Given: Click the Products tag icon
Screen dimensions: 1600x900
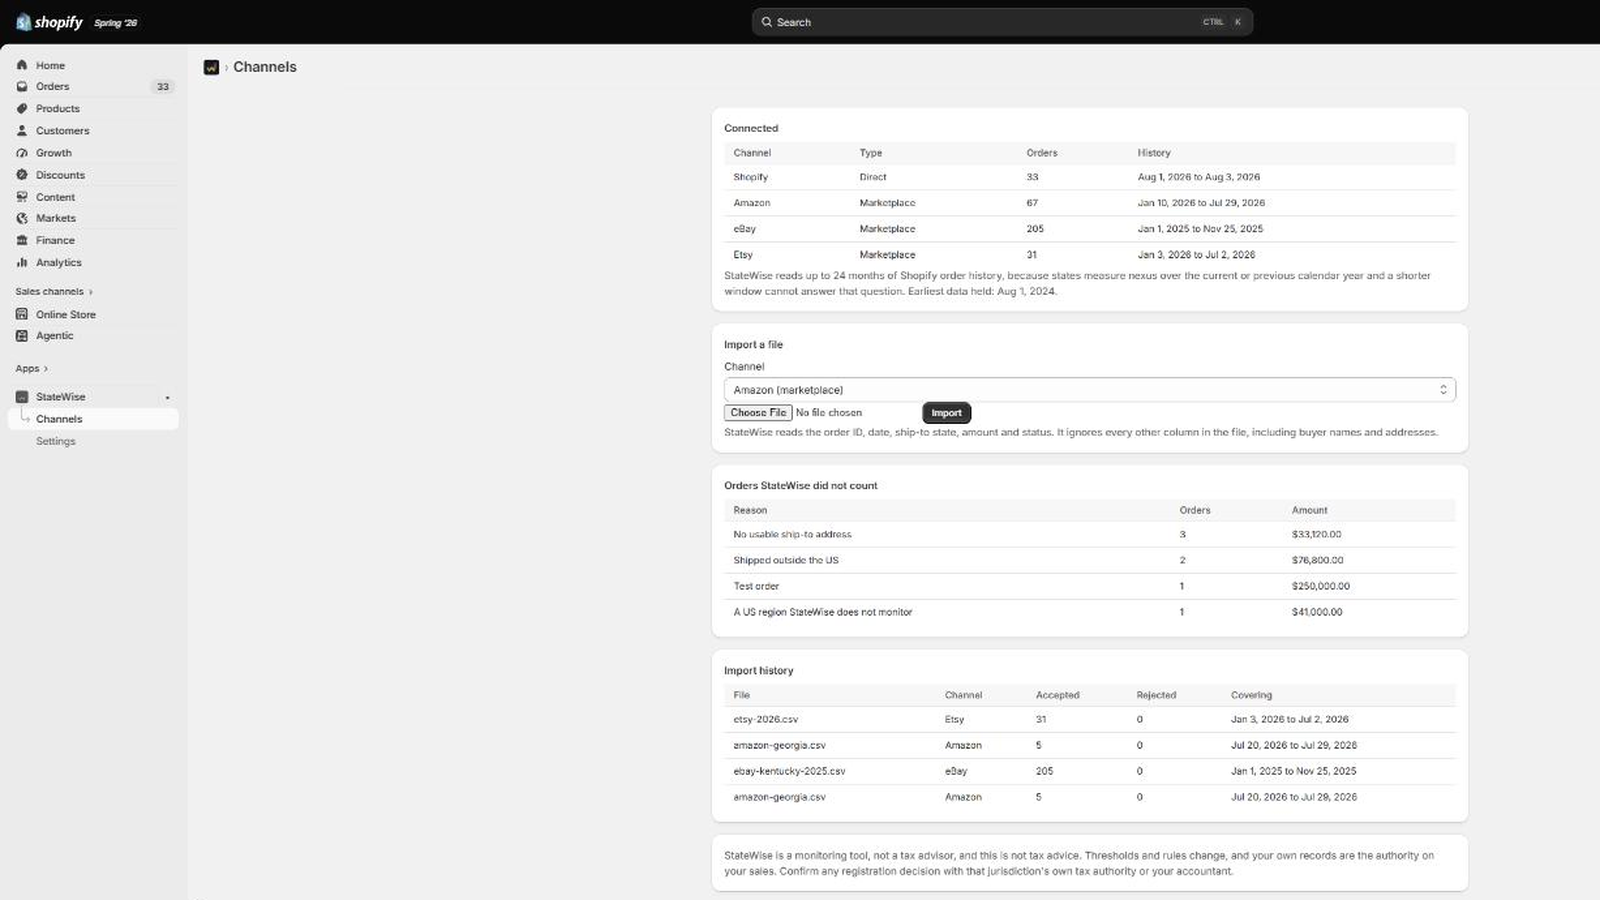Looking at the screenshot, I should (22, 108).
